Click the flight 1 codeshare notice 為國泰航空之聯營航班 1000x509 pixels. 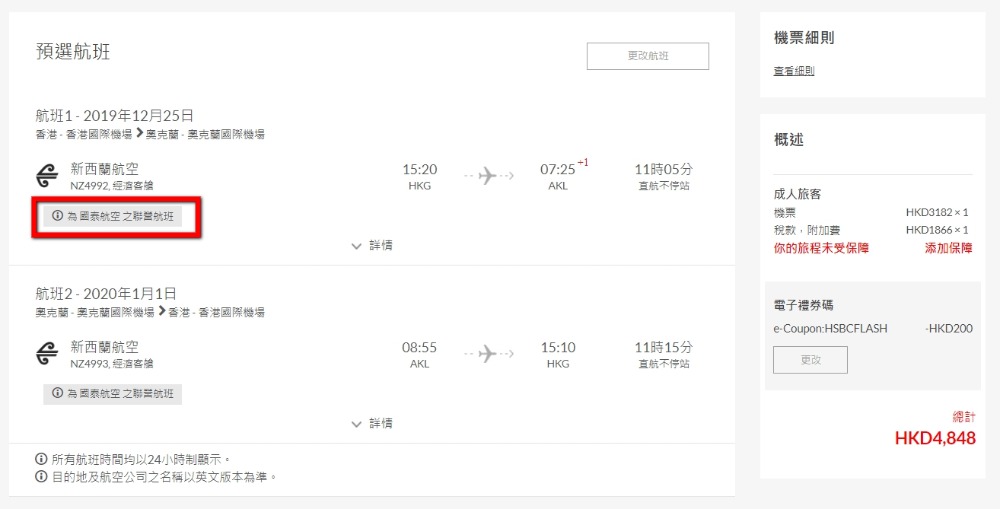pos(113,216)
